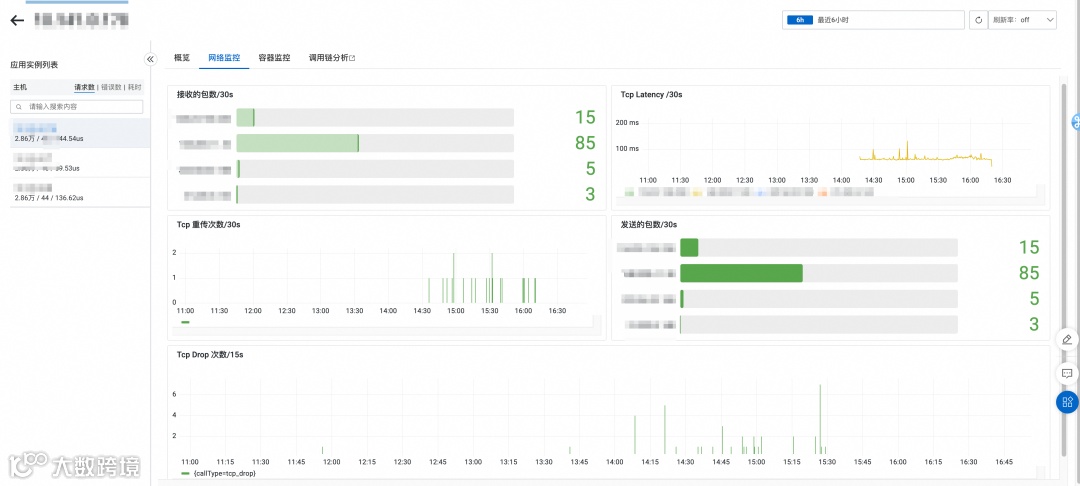The width and height of the screenshot is (1080, 486).
Task: Open 调用链分析 external link tab
Action: click(332, 58)
